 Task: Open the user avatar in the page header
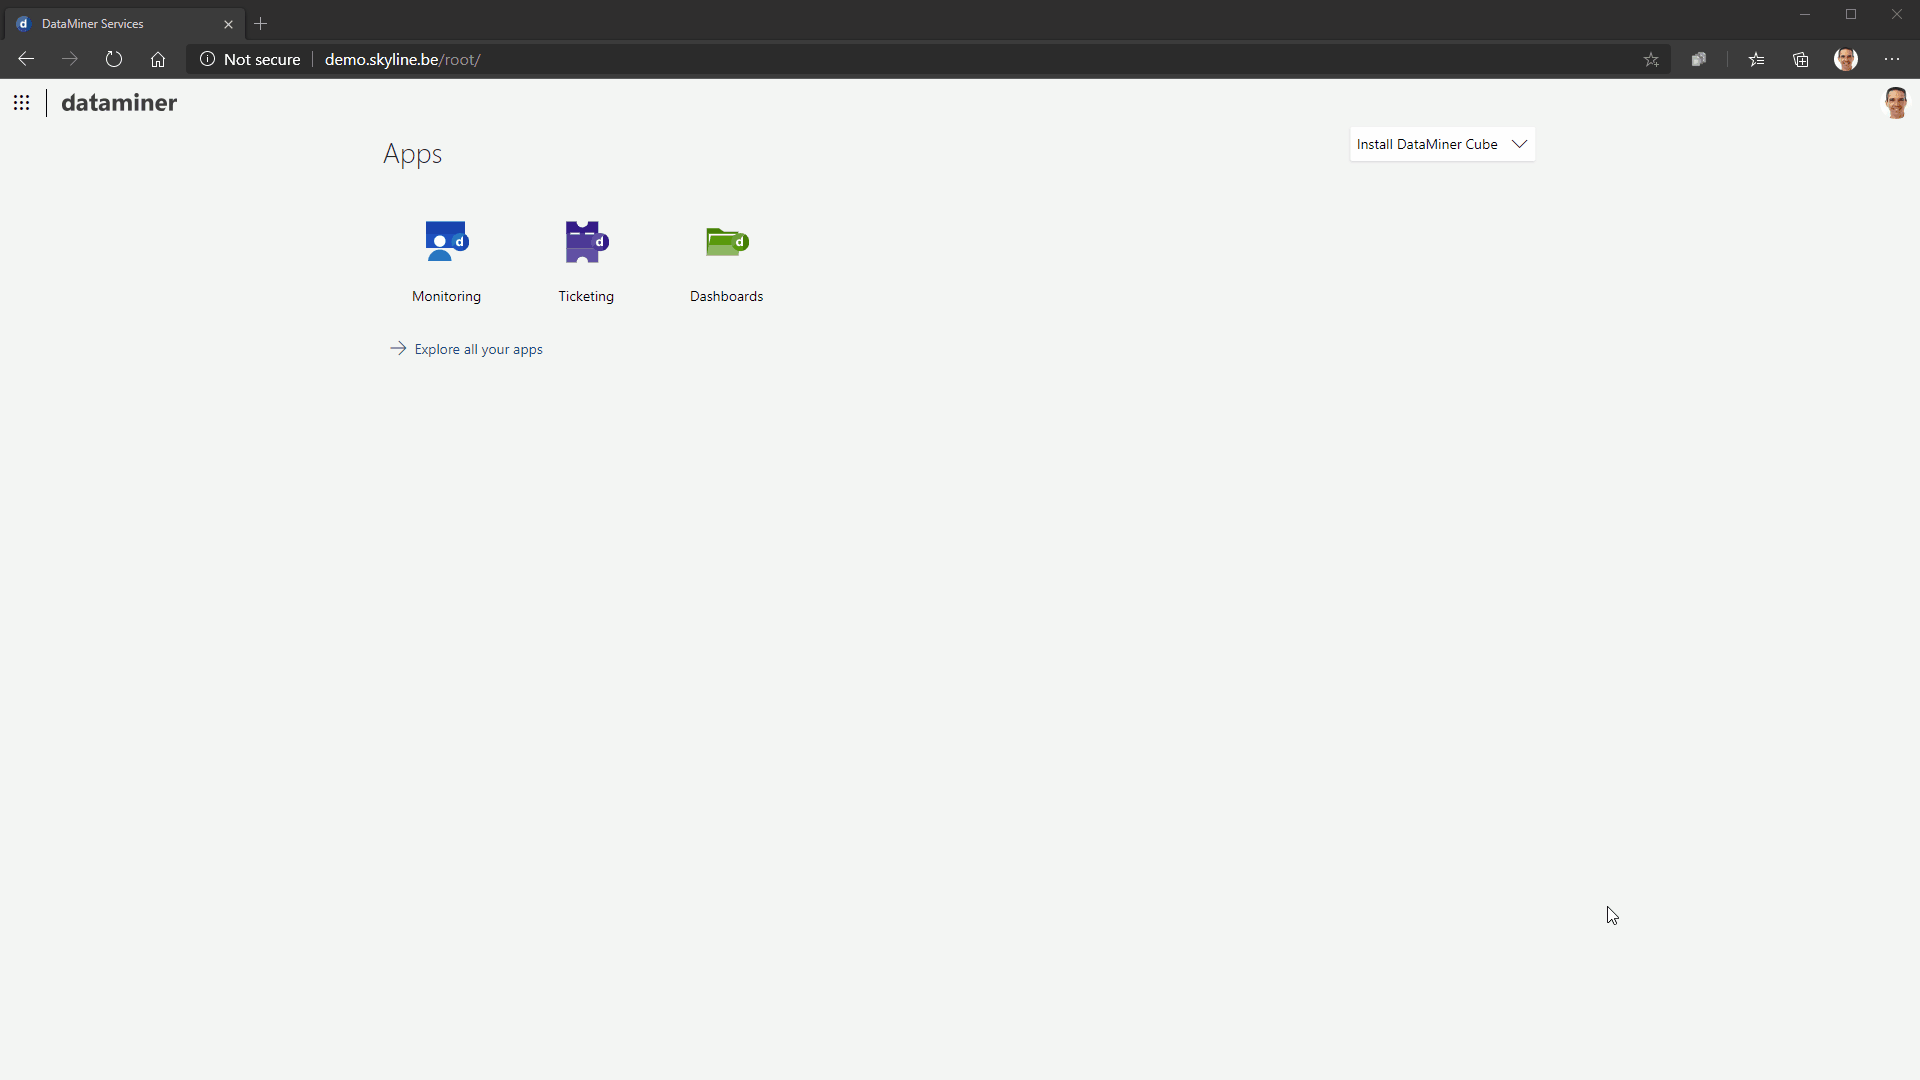pos(1895,102)
